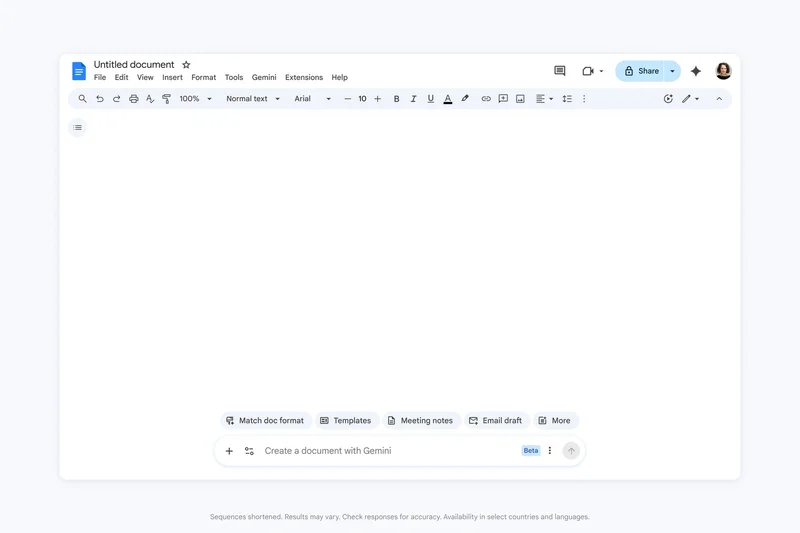Click the Share button
This screenshot has height=533, width=800.
(641, 71)
